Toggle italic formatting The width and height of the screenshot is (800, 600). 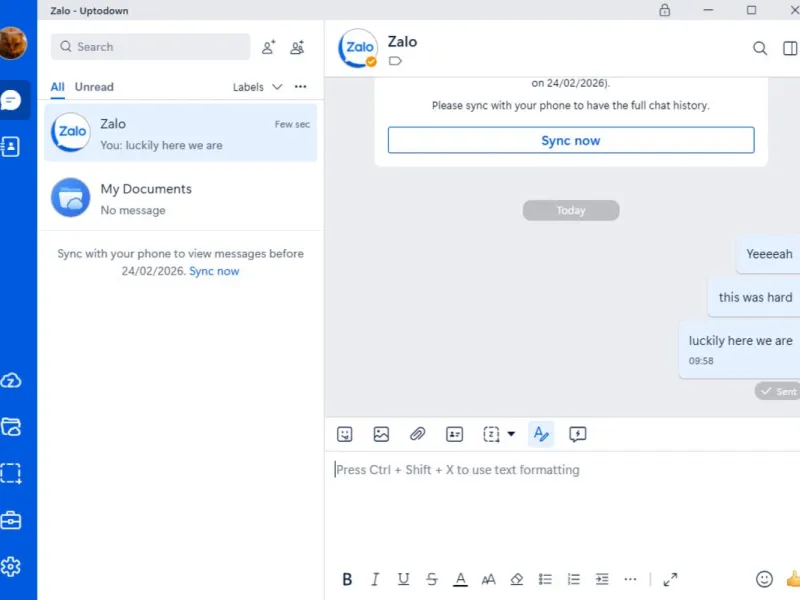[x=375, y=579]
